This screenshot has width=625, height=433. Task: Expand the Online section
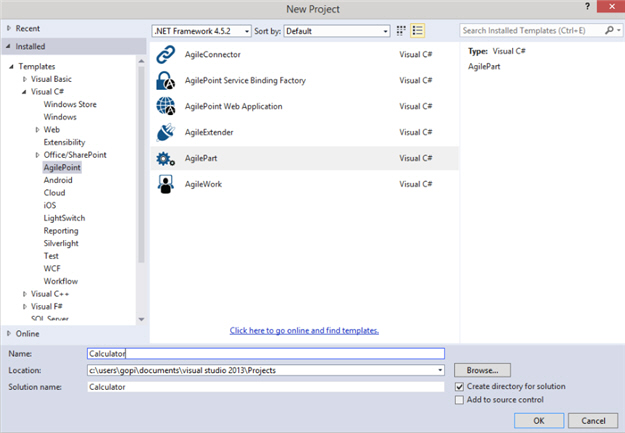[x=9, y=334]
